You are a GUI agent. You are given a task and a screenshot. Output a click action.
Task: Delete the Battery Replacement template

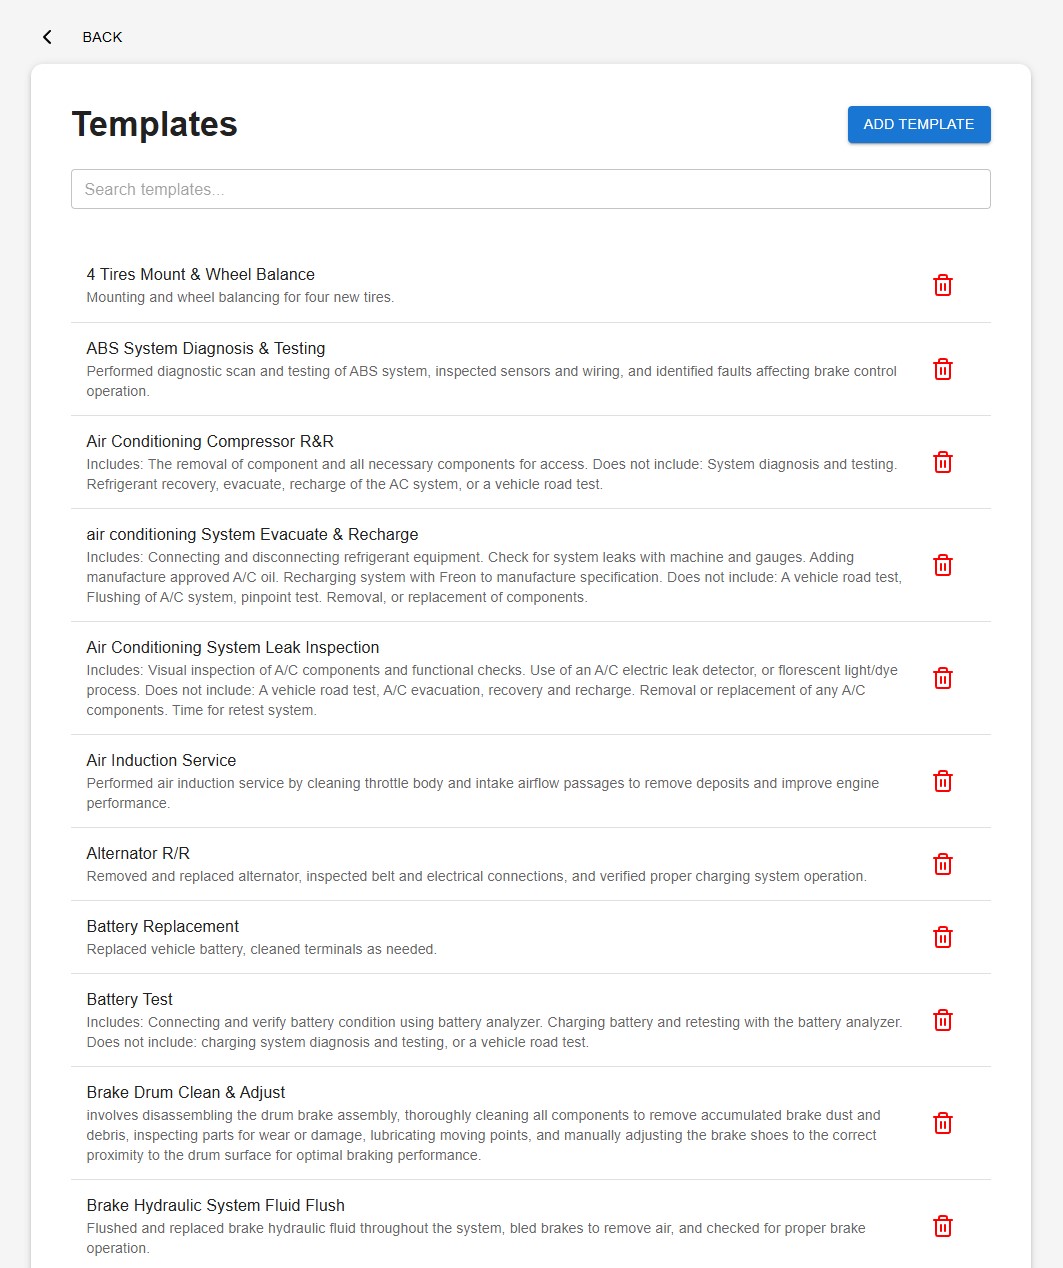click(942, 938)
